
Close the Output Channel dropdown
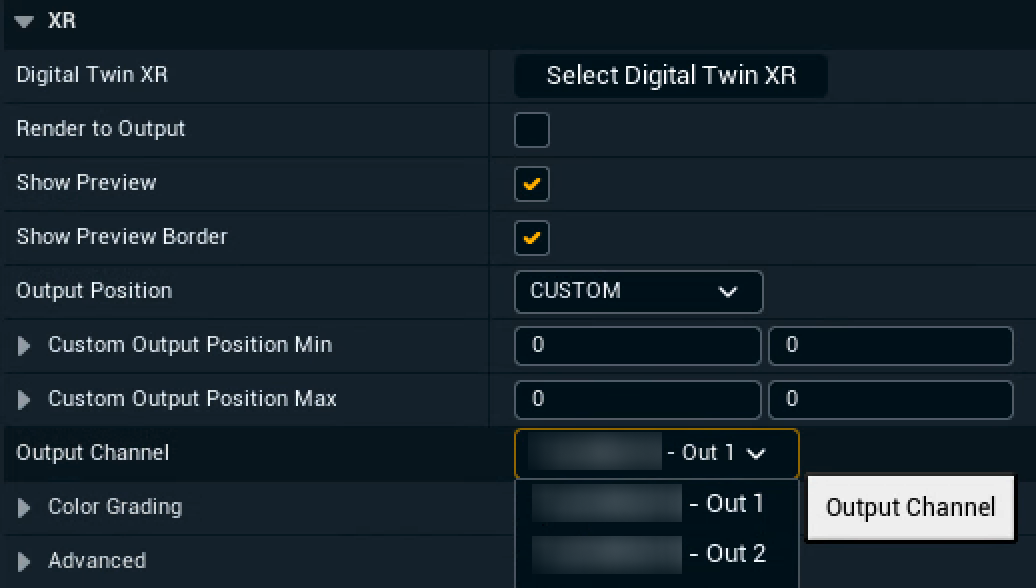(x=656, y=454)
